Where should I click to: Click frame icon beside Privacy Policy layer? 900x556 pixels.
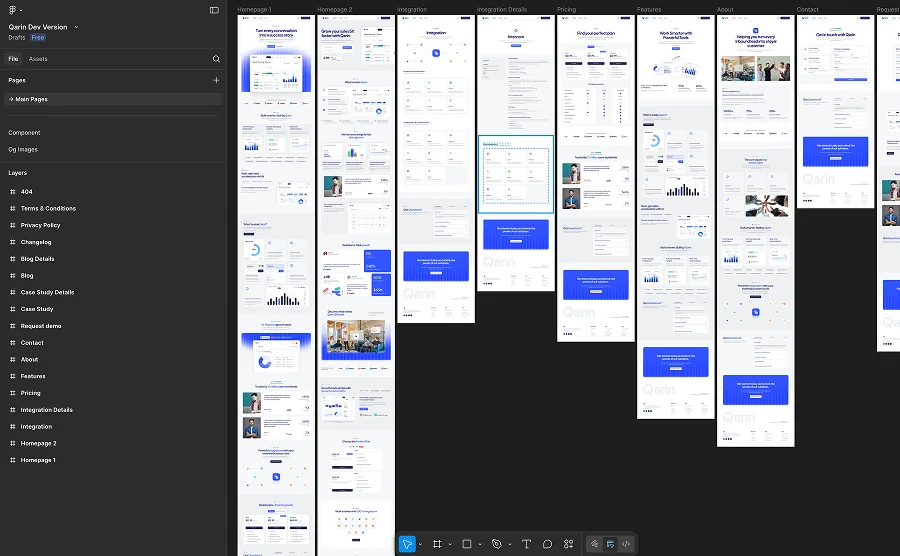(13, 225)
